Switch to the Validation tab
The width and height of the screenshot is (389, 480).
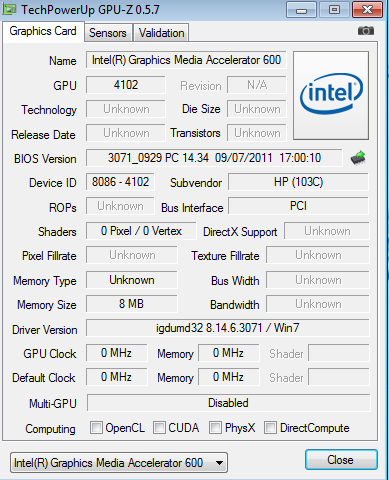(x=161, y=33)
